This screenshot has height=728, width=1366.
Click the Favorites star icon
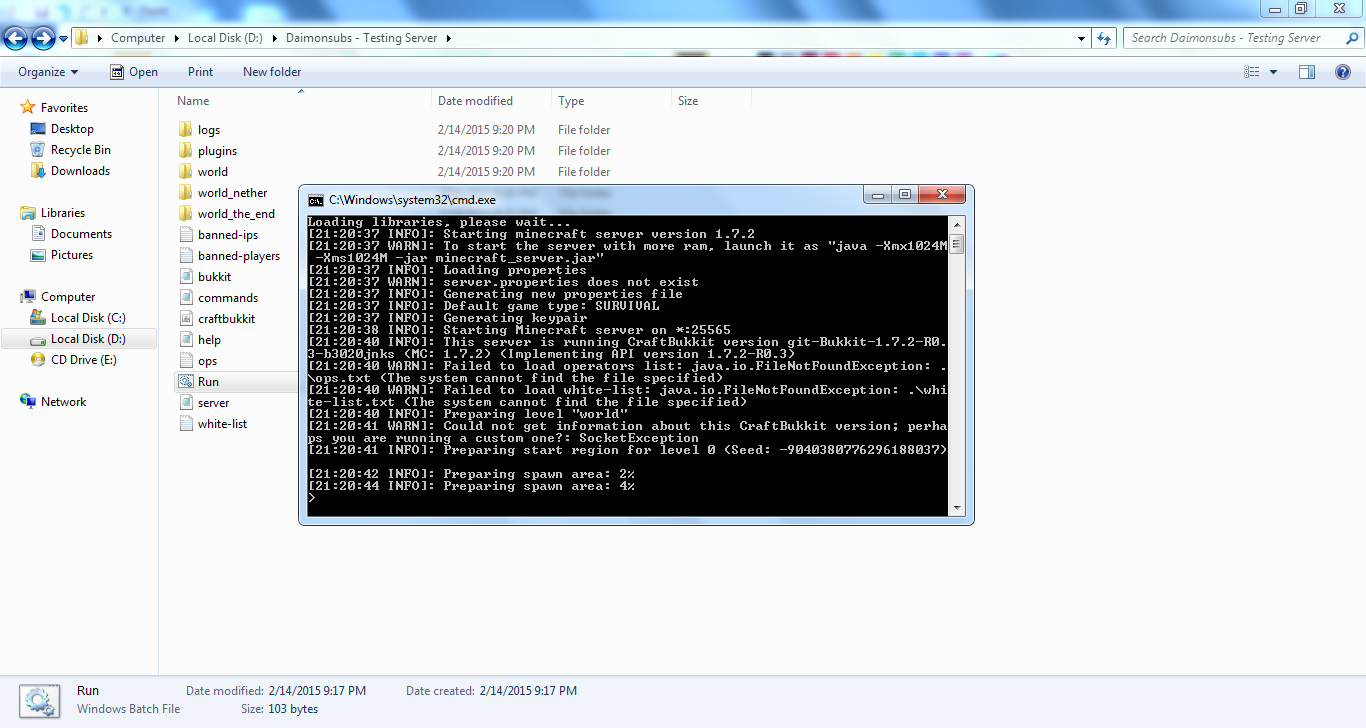(28, 108)
